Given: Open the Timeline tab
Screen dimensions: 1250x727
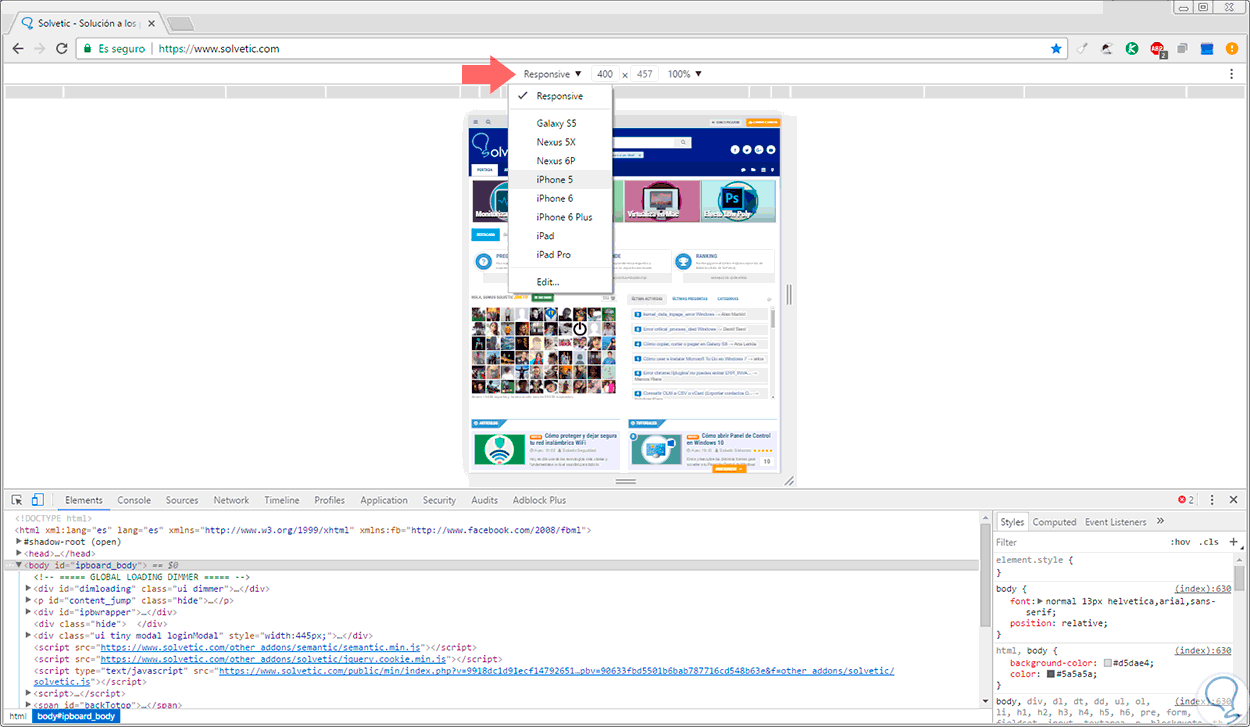Looking at the screenshot, I should [x=282, y=500].
